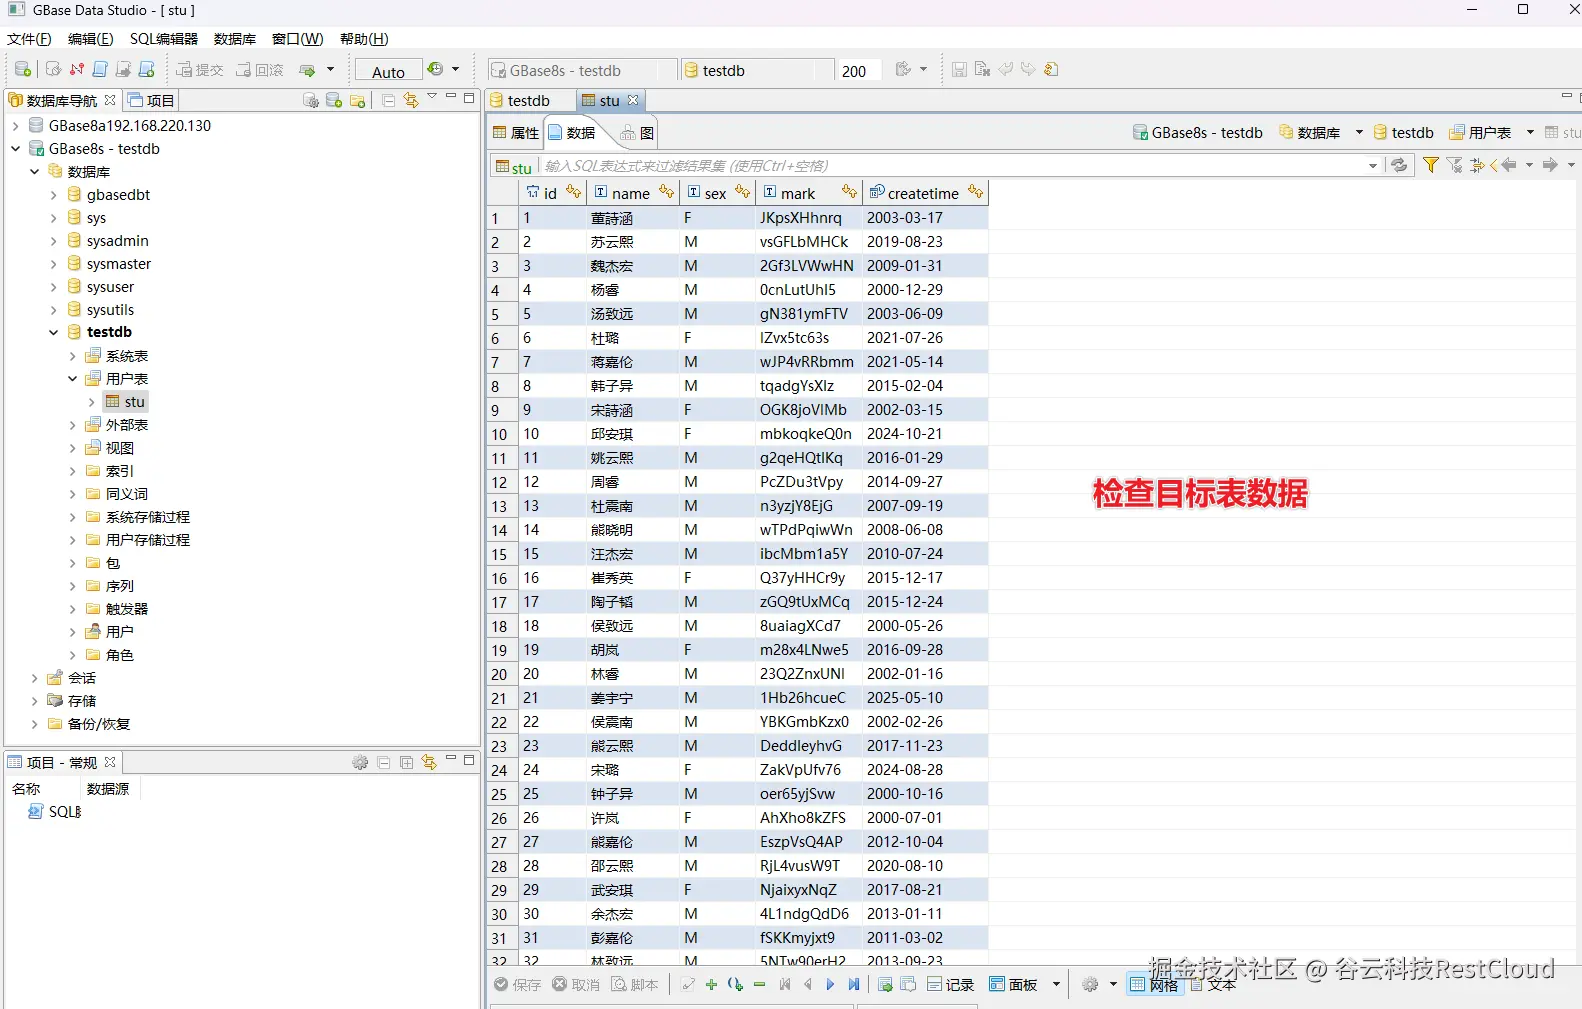Collapse the GBase8s - testdb connection node
1582x1009 pixels.
pos(15,149)
